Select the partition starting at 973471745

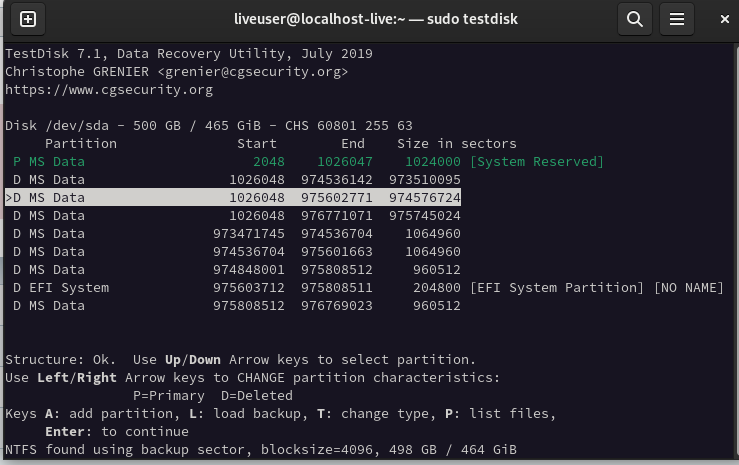[x=233, y=233]
